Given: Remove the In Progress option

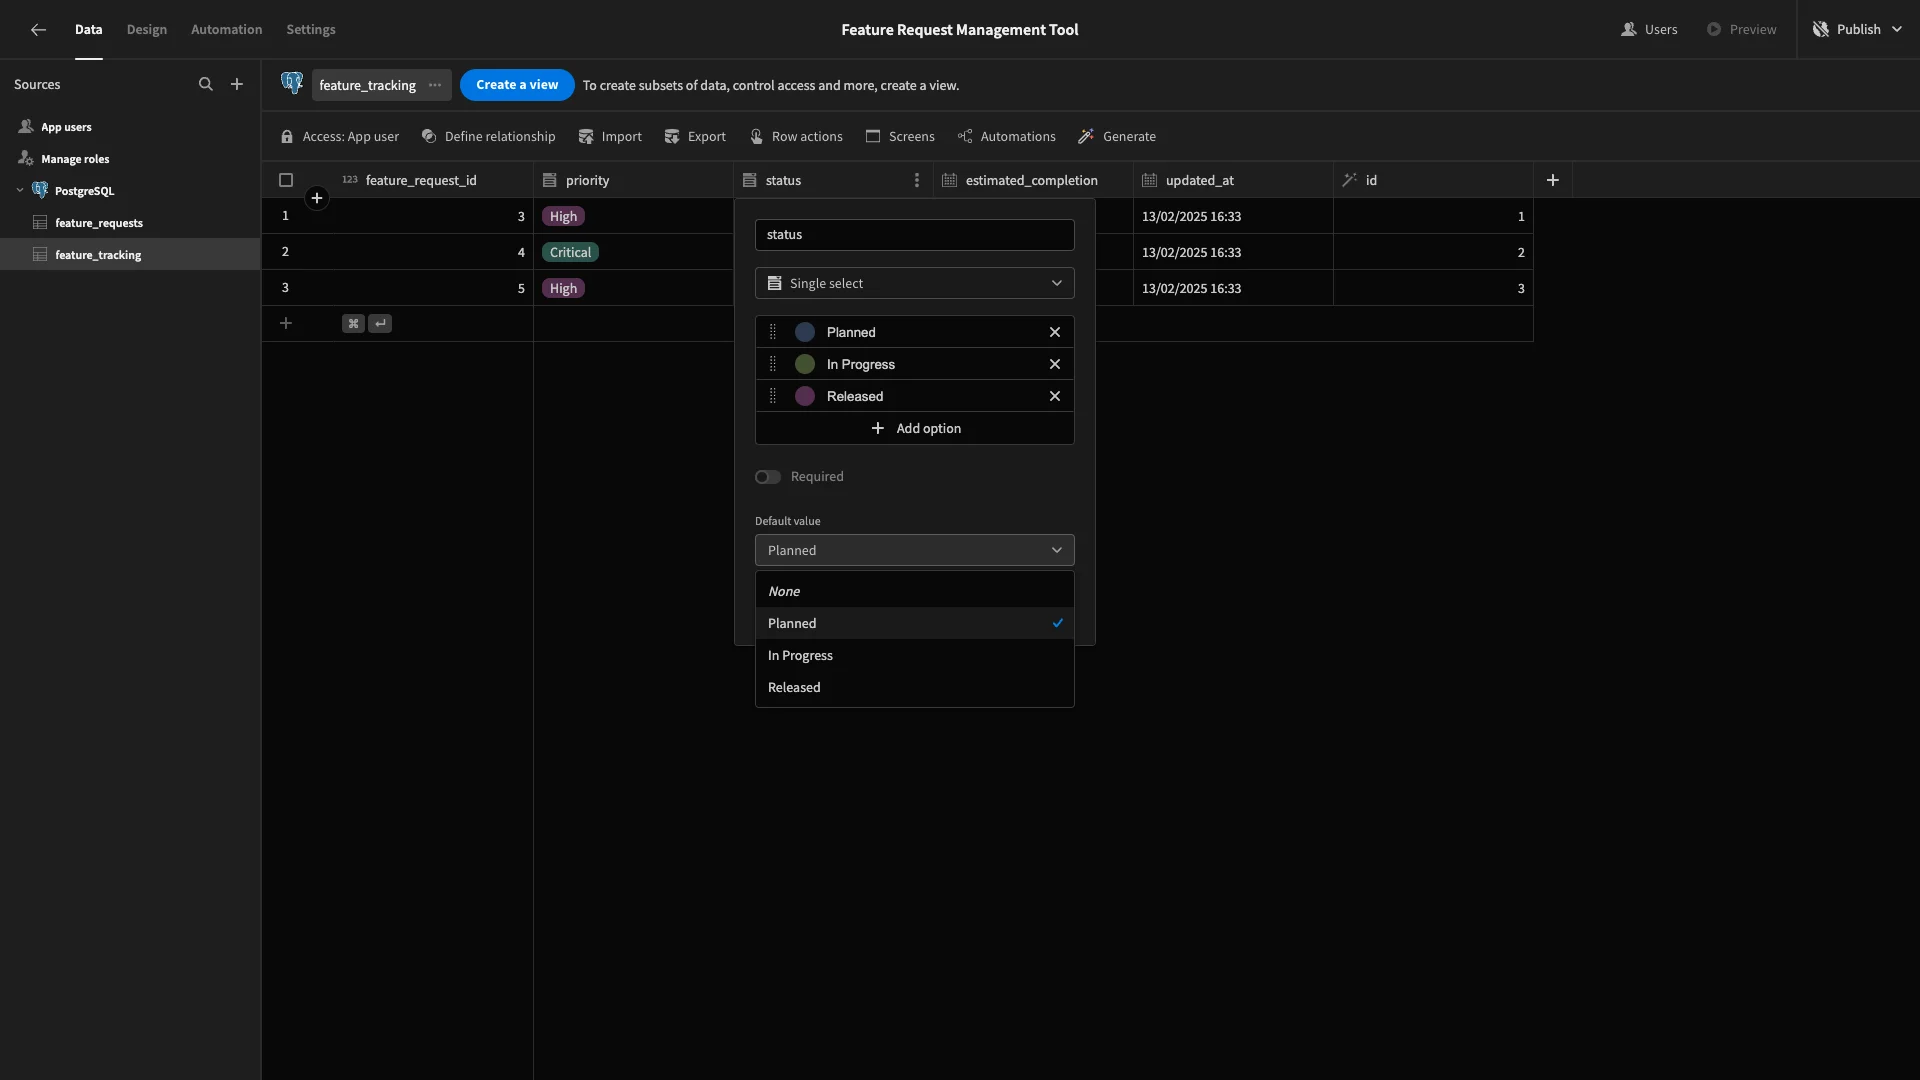Looking at the screenshot, I should coord(1055,364).
